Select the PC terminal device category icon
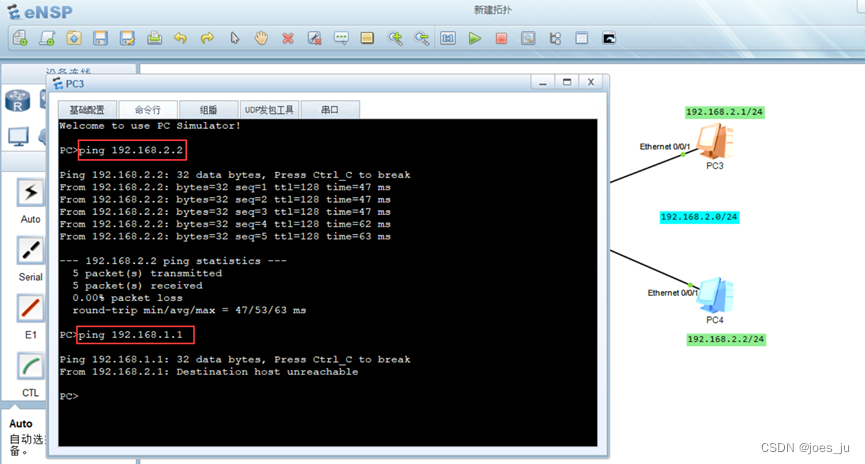Viewport: 865px width, 464px height. [x=18, y=137]
